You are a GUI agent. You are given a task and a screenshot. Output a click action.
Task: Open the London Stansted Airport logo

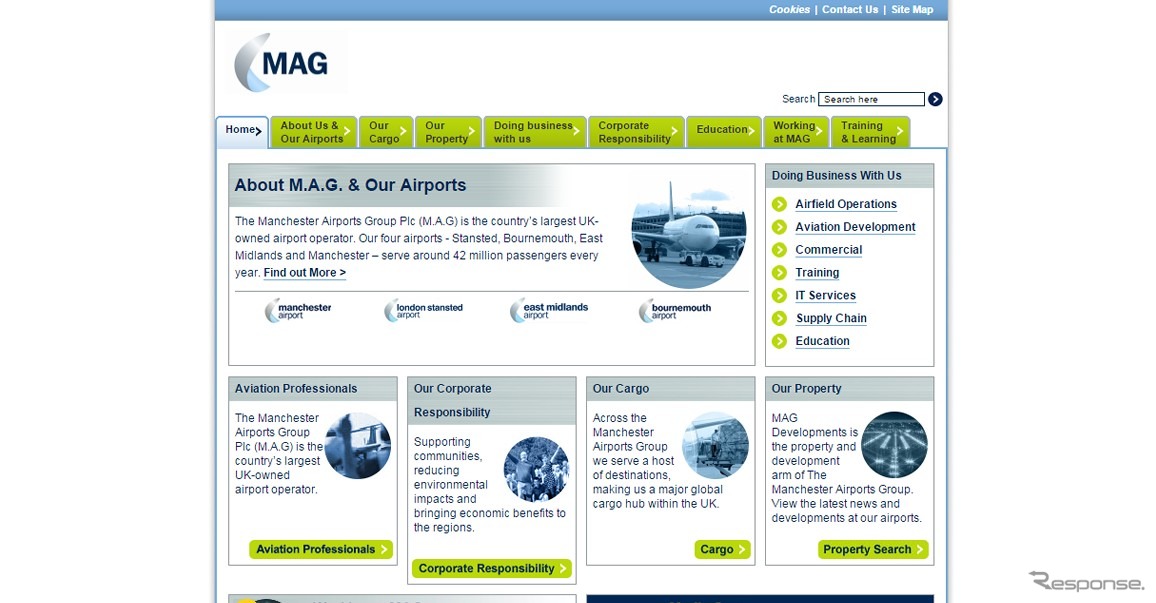coord(423,310)
